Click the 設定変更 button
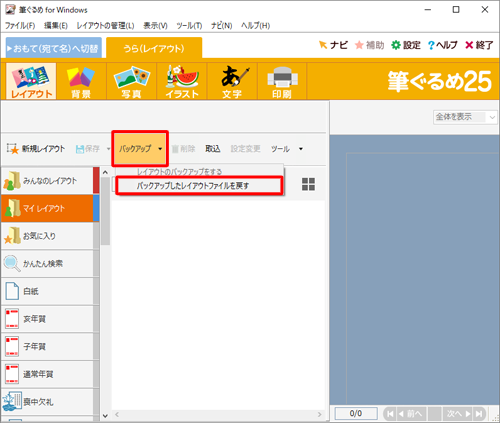 pyautogui.click(x=245, y=149)
